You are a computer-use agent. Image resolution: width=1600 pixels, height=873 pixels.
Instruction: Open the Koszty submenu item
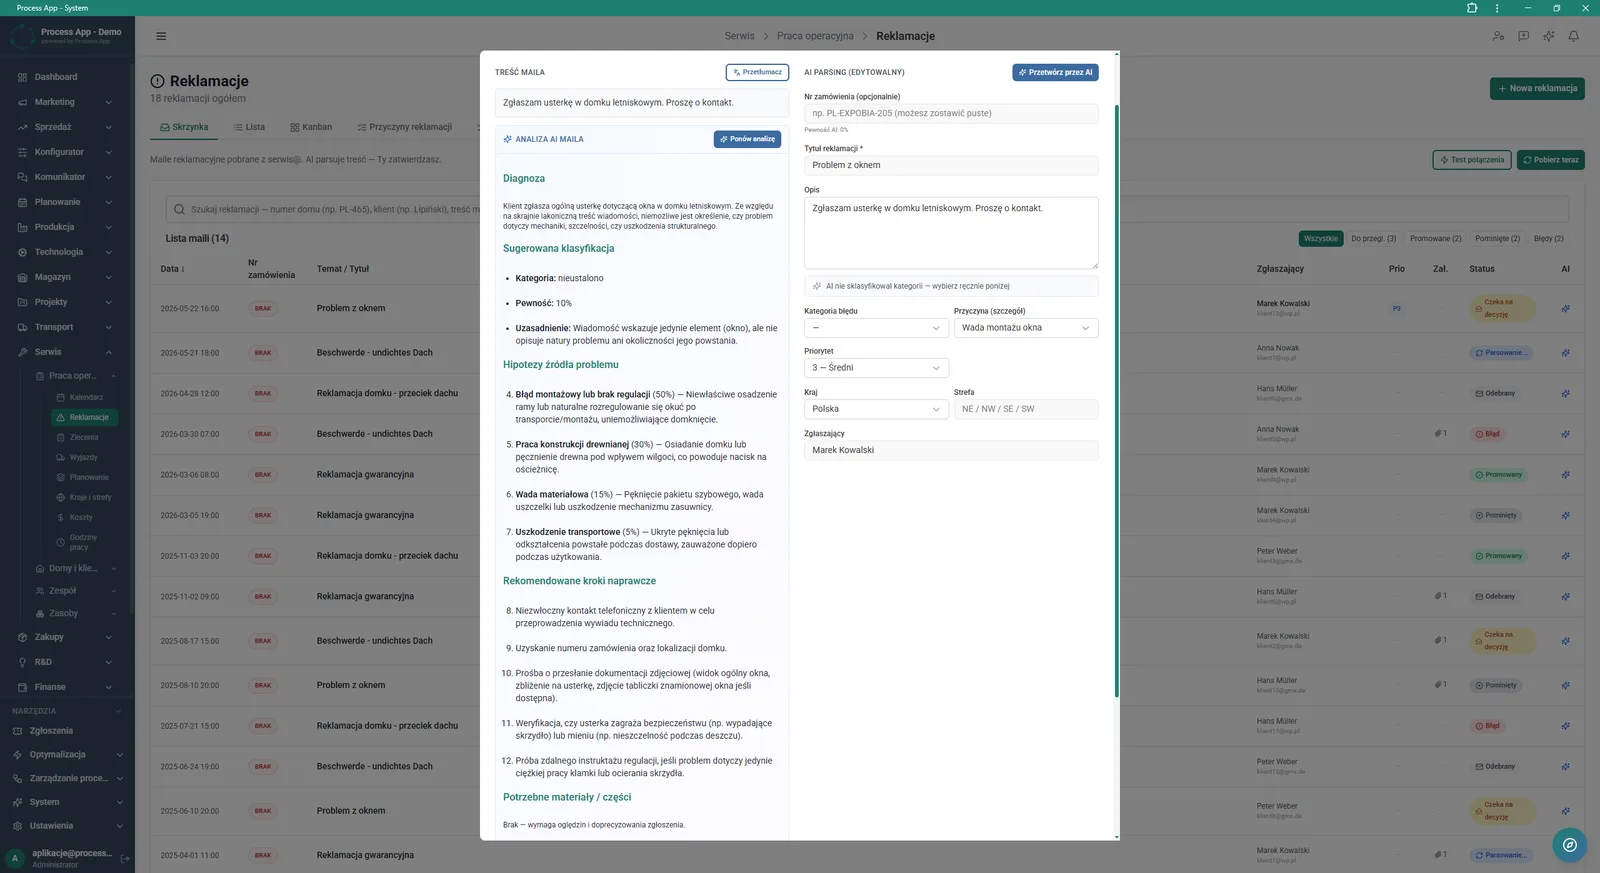coord(80,517)
